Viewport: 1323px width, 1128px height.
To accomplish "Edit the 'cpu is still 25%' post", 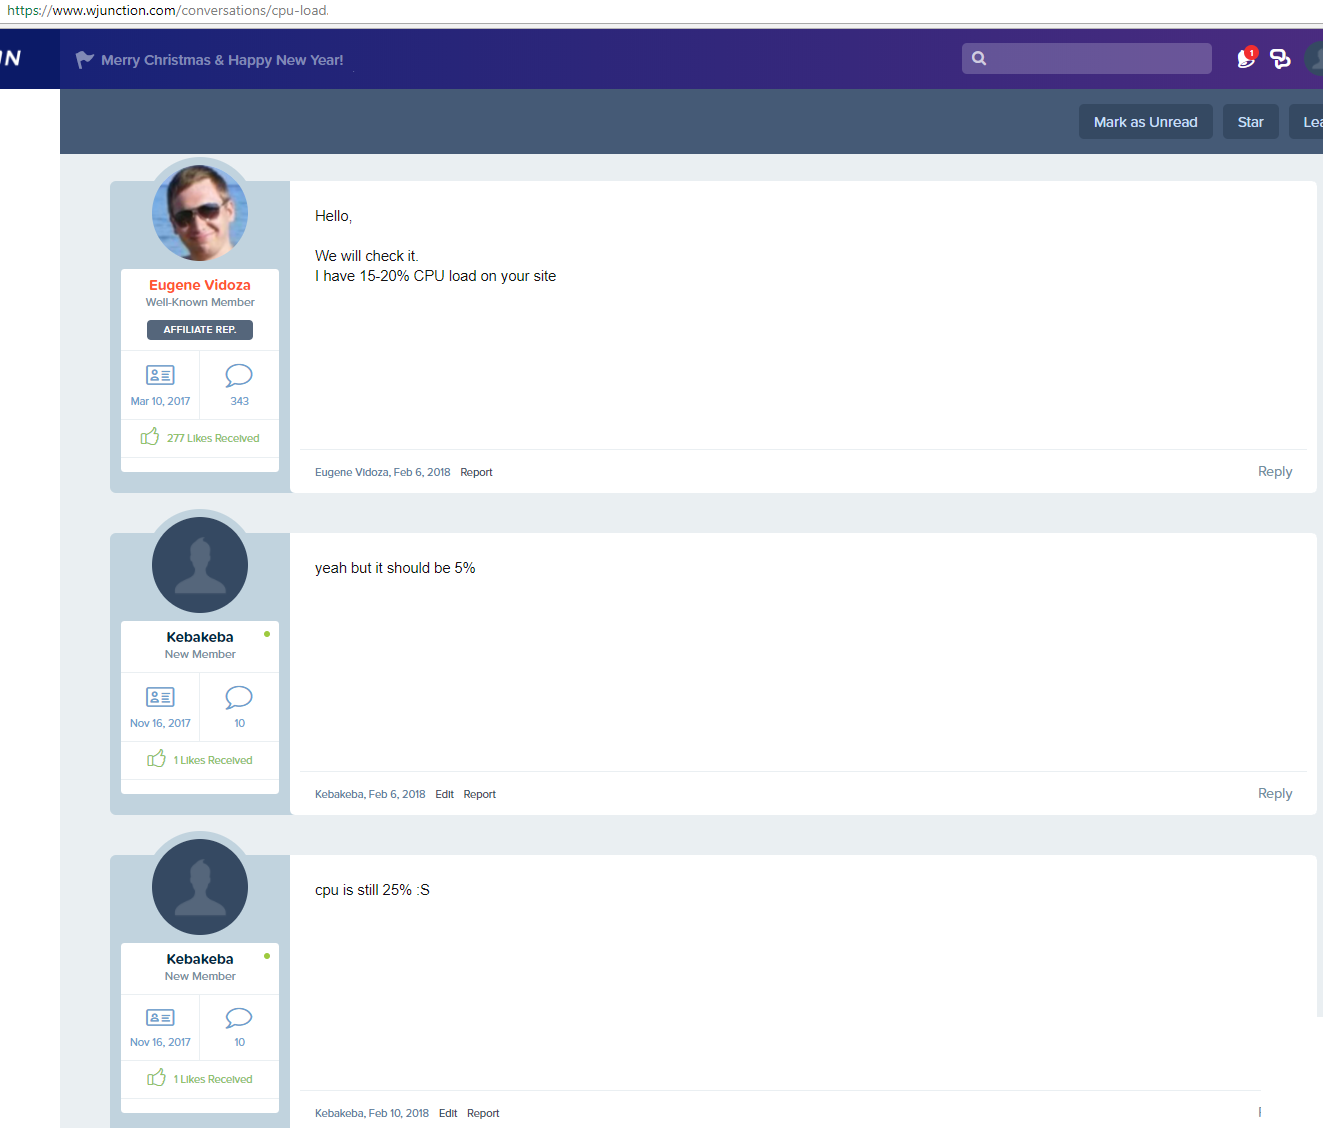I will point(448,1113).
